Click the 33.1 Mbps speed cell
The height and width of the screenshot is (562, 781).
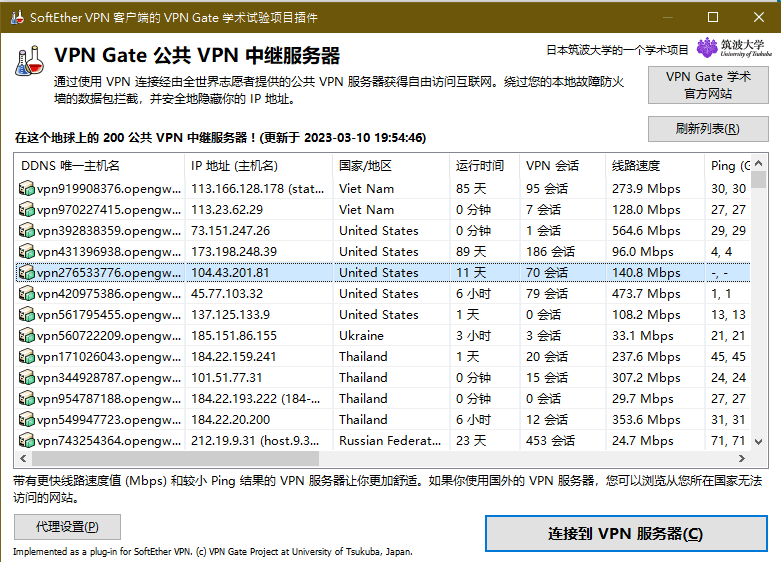pos(643,336)
